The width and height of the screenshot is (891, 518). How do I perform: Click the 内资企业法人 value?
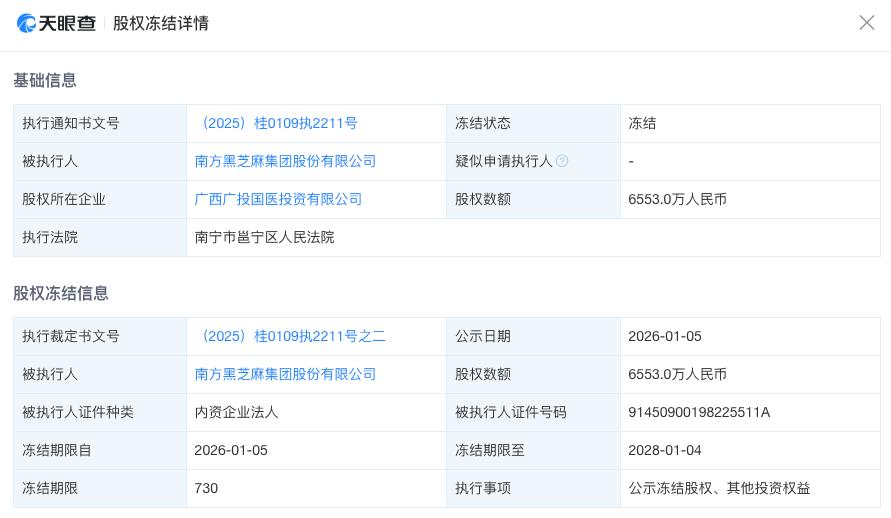[x=236, y=412]
